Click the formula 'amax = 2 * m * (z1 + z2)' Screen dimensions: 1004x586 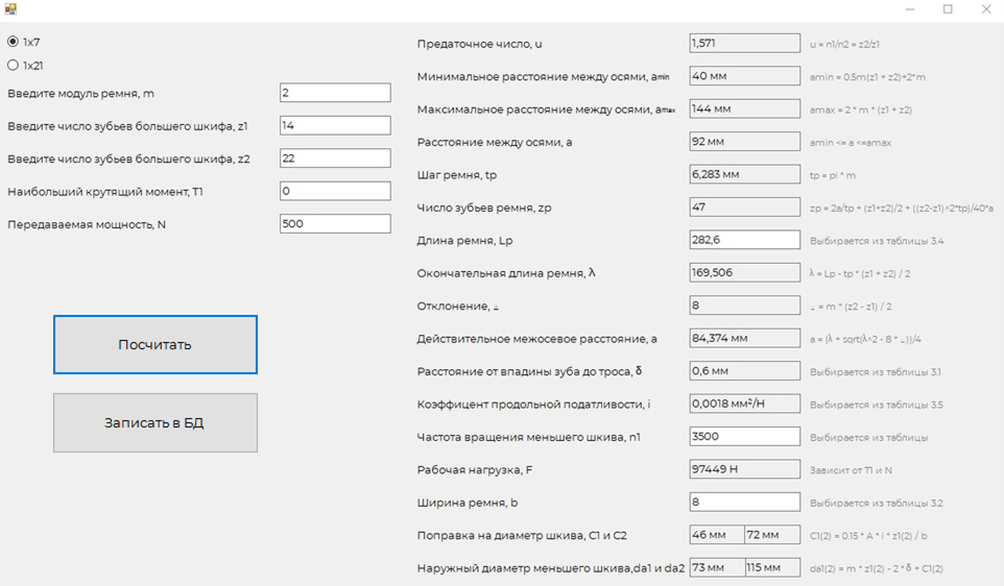click(861, 110)
